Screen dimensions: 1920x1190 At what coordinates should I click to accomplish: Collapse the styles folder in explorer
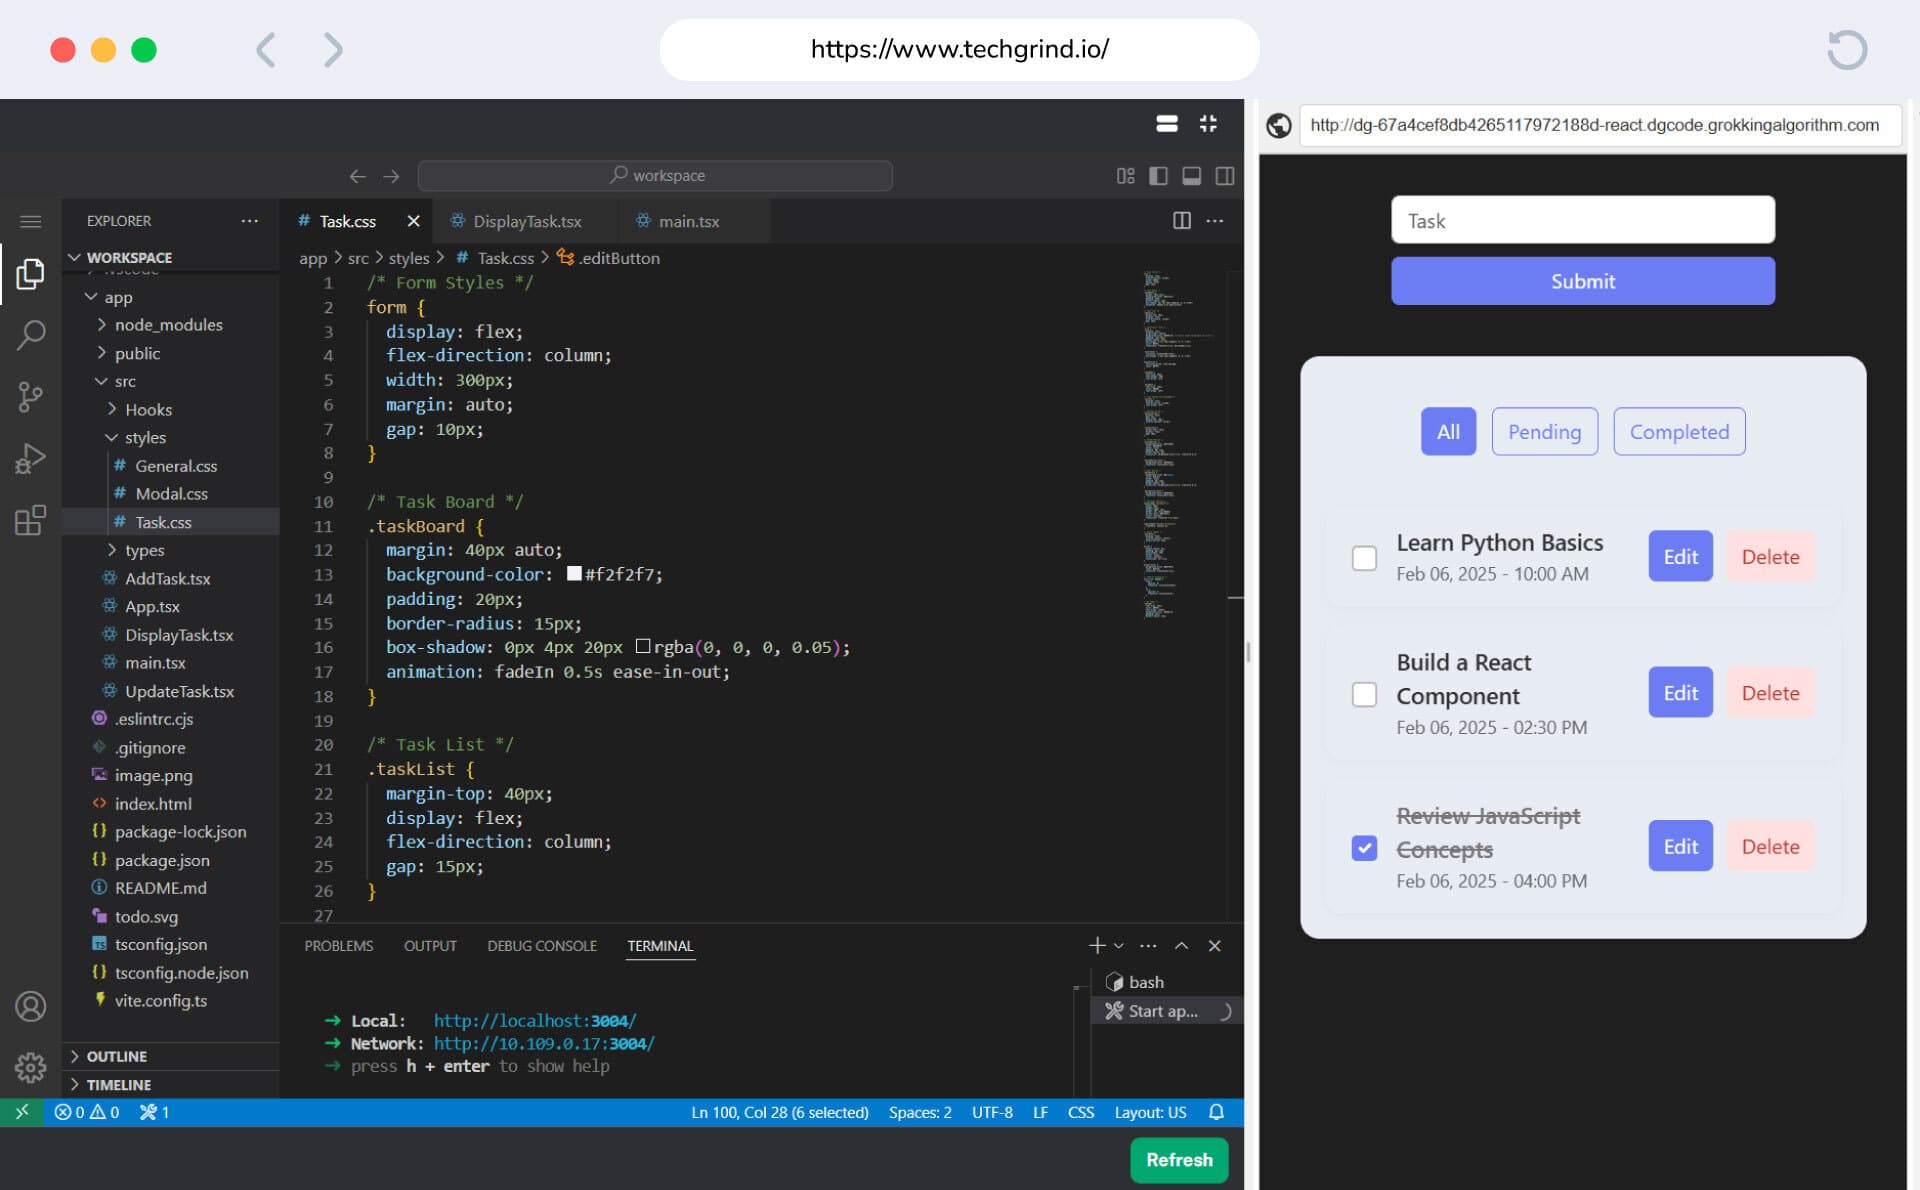[x=145, y=438]
